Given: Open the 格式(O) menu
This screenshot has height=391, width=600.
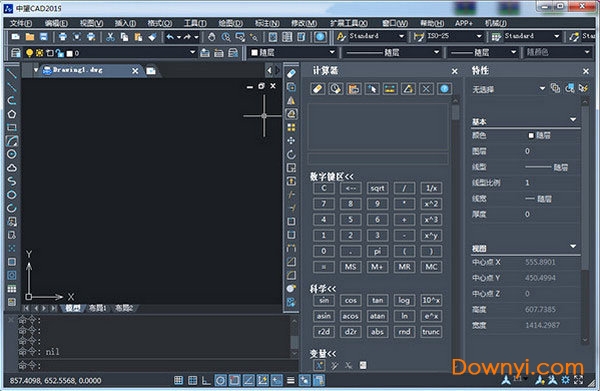Looking at the screenshot, I should coord(160,23).
